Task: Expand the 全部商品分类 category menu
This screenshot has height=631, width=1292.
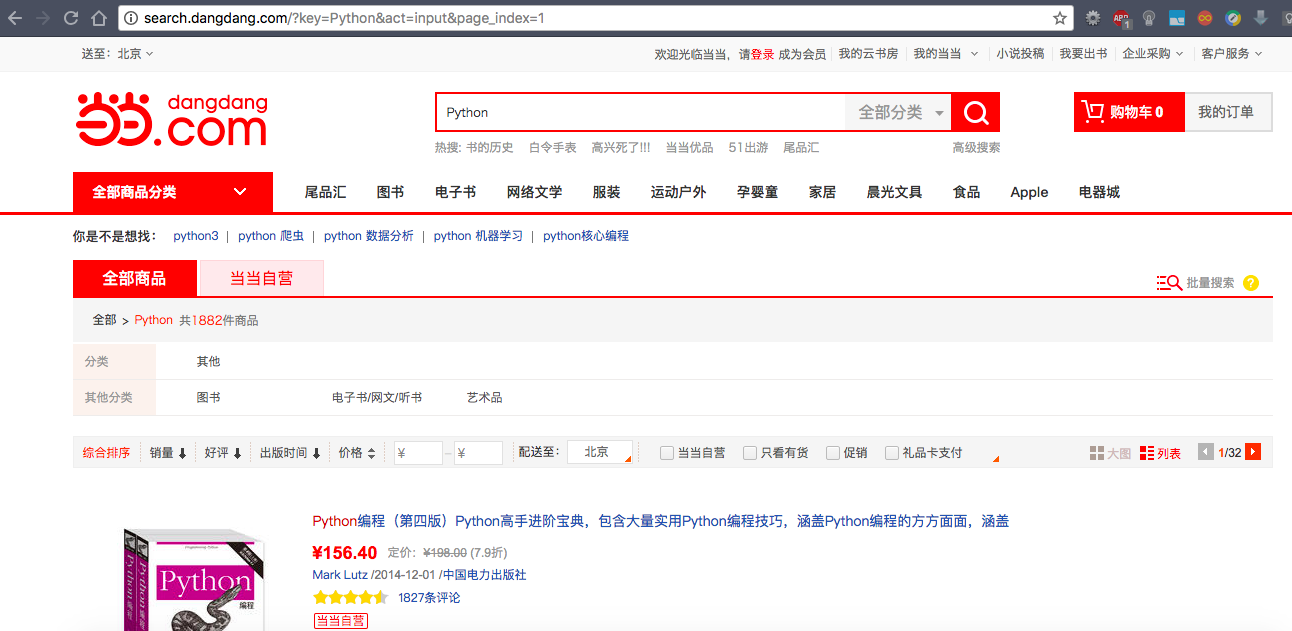Action: pos(173,192)
